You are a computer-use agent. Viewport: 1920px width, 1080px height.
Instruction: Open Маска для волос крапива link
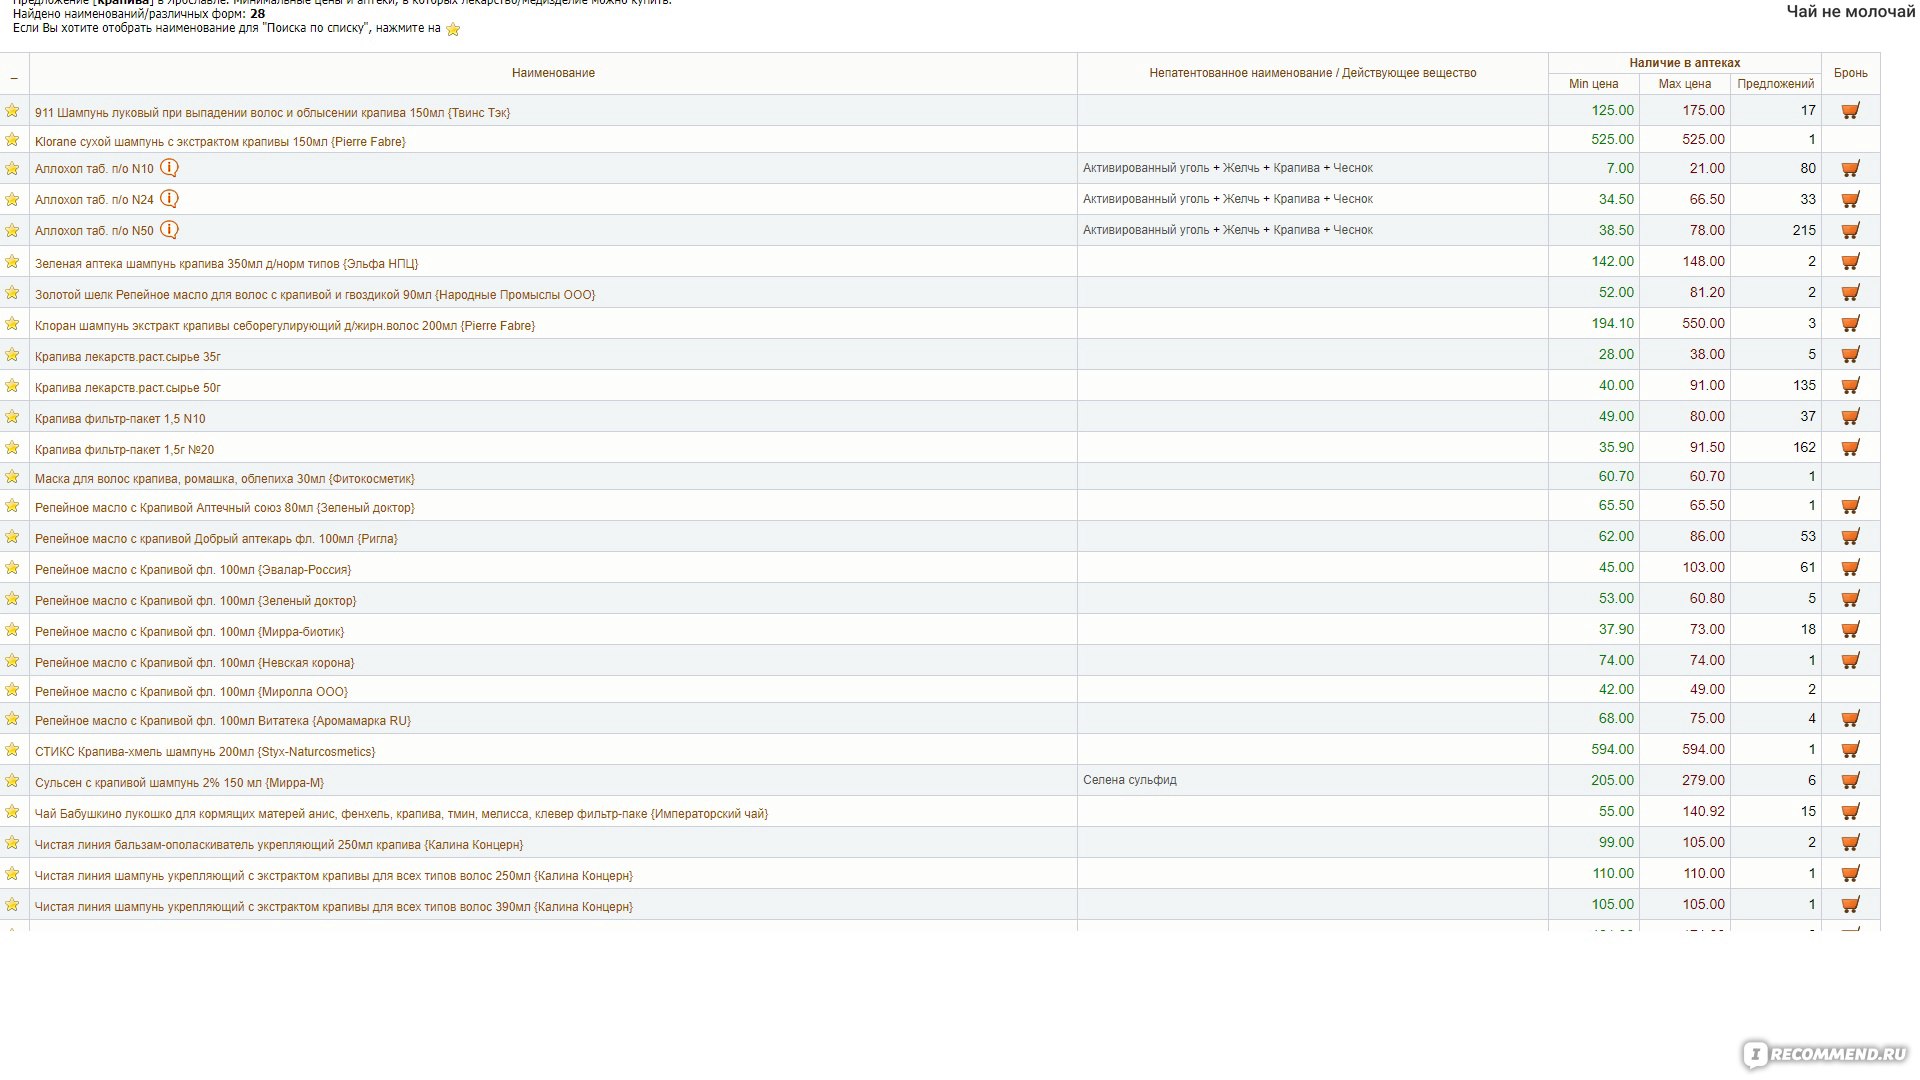coord(224,479)
